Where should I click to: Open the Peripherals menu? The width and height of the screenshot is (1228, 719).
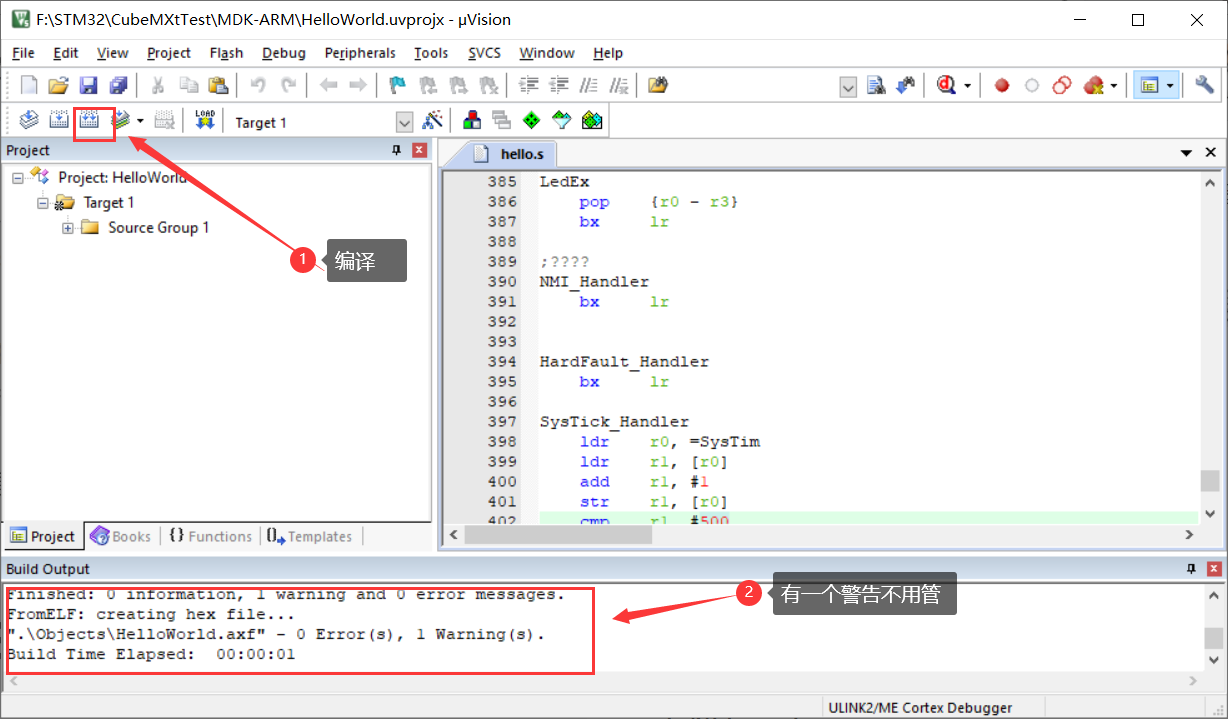pos(360,53)
